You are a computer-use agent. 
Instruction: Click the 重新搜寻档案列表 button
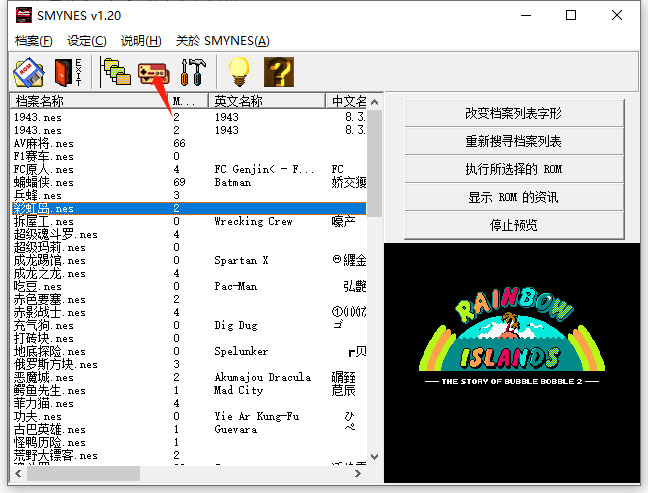tap(514, 141)
